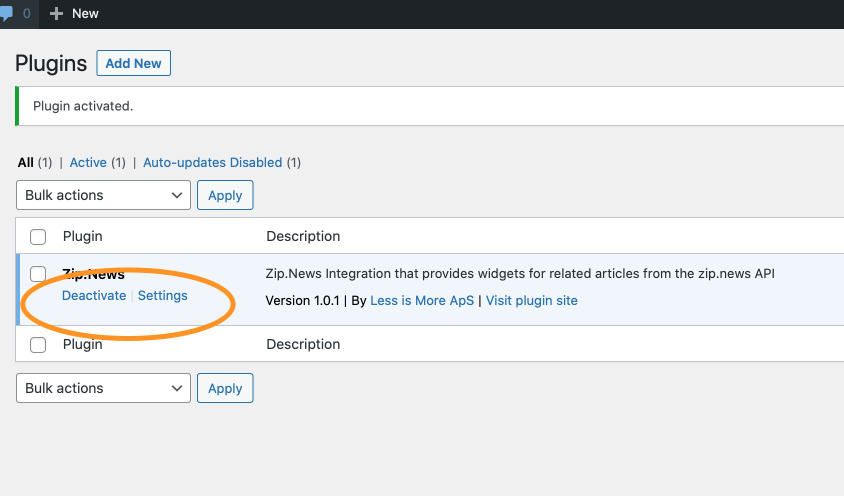Expand the bottom Bulk actions dropdown
Image resolution: width=844 pixels, height=496 pixels.
[103, 388]
